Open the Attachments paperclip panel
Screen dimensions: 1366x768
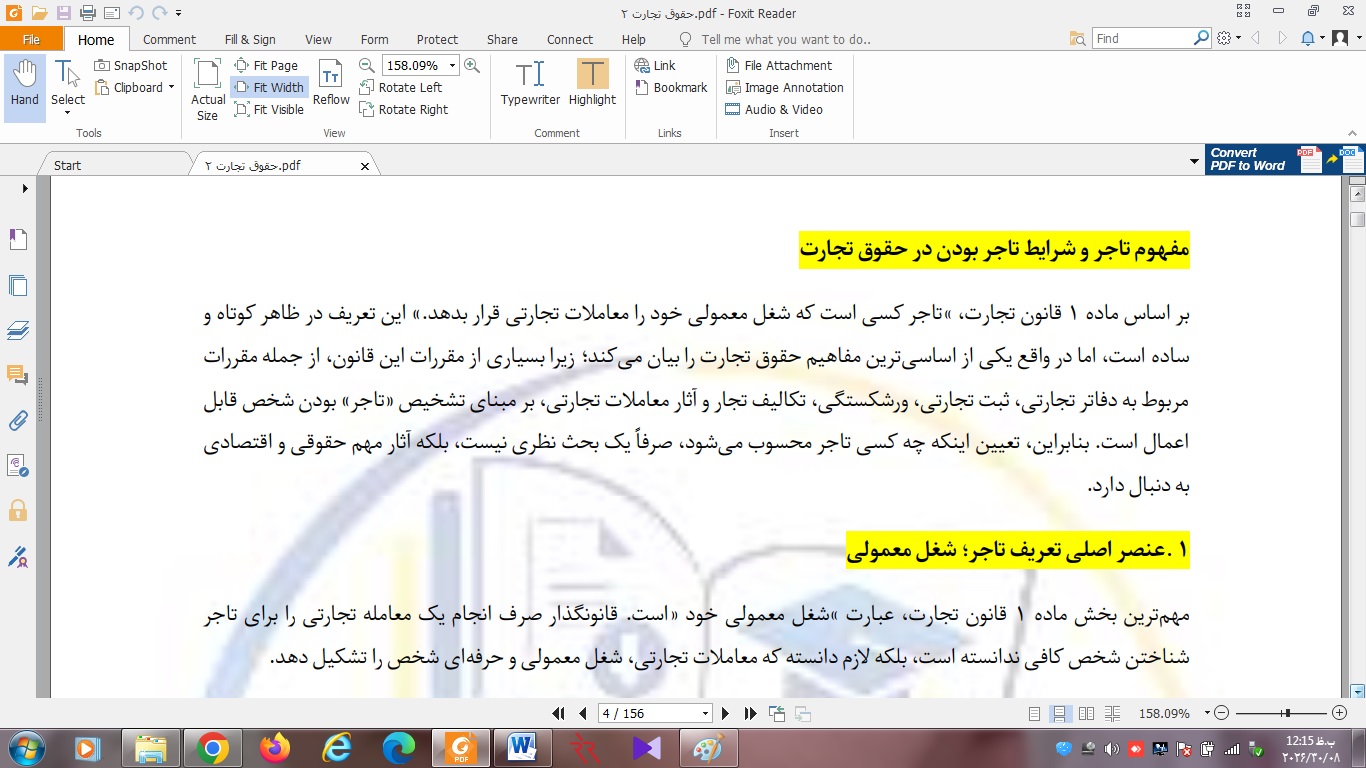tap(17, 420)
